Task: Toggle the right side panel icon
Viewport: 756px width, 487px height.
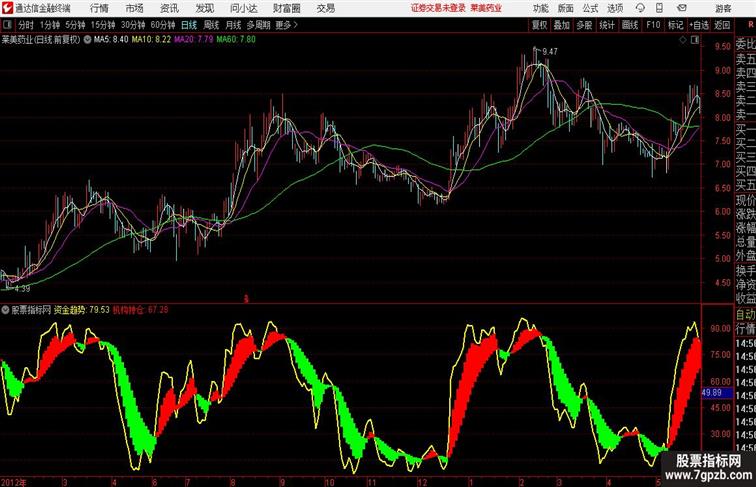Action: pyautogui.click(x=695, y=40)
